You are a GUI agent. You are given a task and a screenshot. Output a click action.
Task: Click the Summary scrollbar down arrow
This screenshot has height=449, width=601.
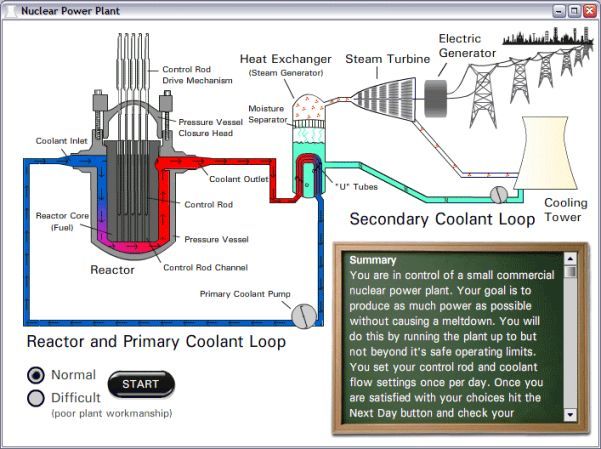tap(570, 414)
